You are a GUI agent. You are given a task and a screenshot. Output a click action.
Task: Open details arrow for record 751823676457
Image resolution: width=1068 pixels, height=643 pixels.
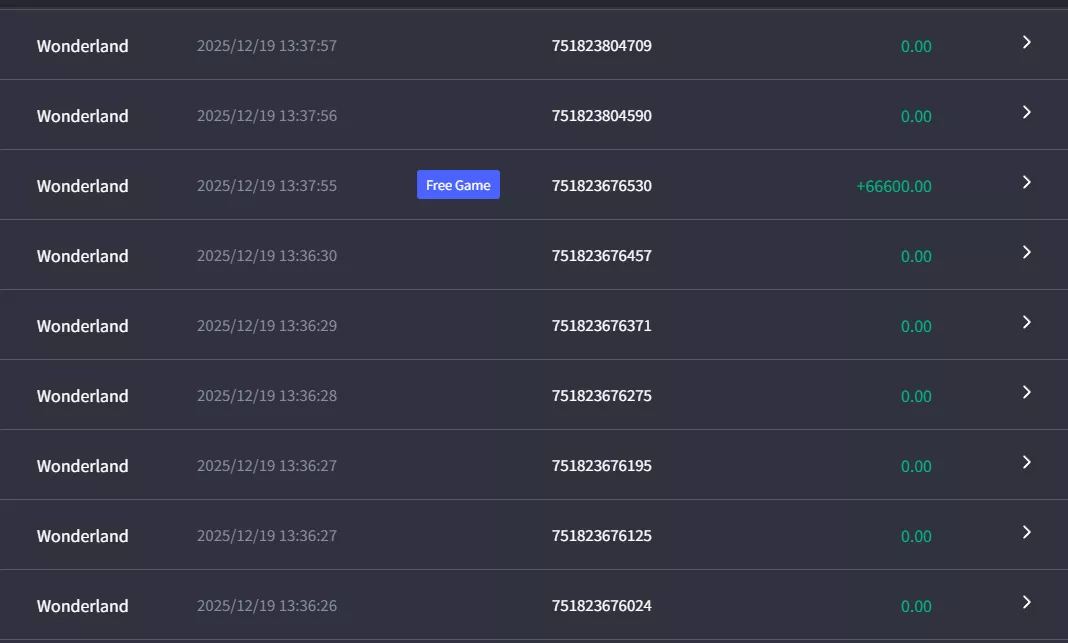[1026, 253]
